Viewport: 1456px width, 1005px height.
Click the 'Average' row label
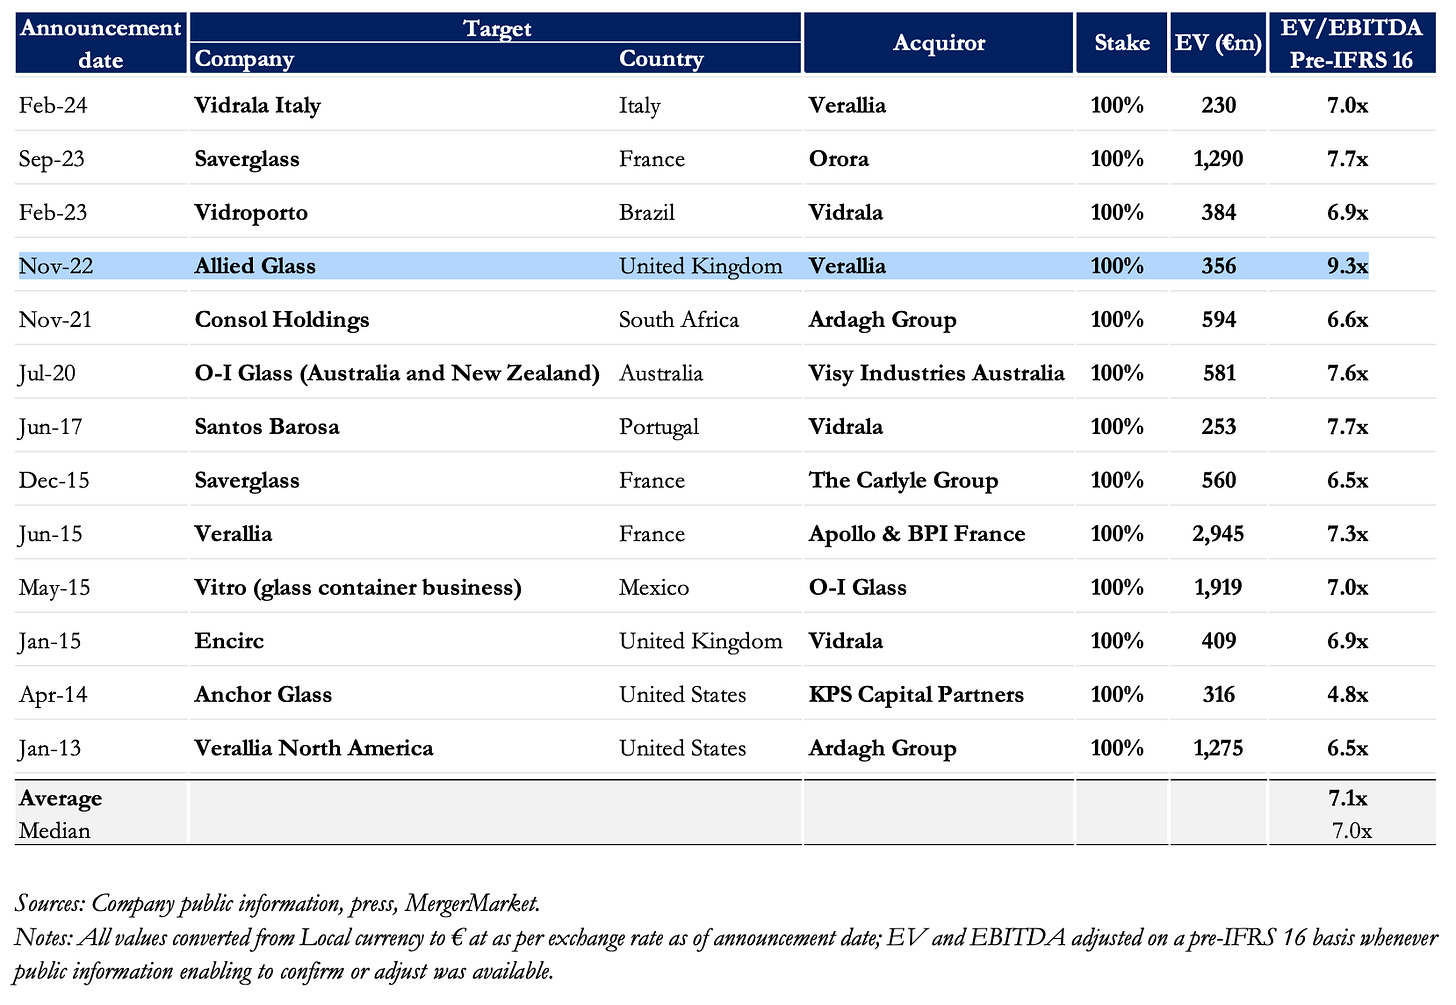[x=60, y=798]
